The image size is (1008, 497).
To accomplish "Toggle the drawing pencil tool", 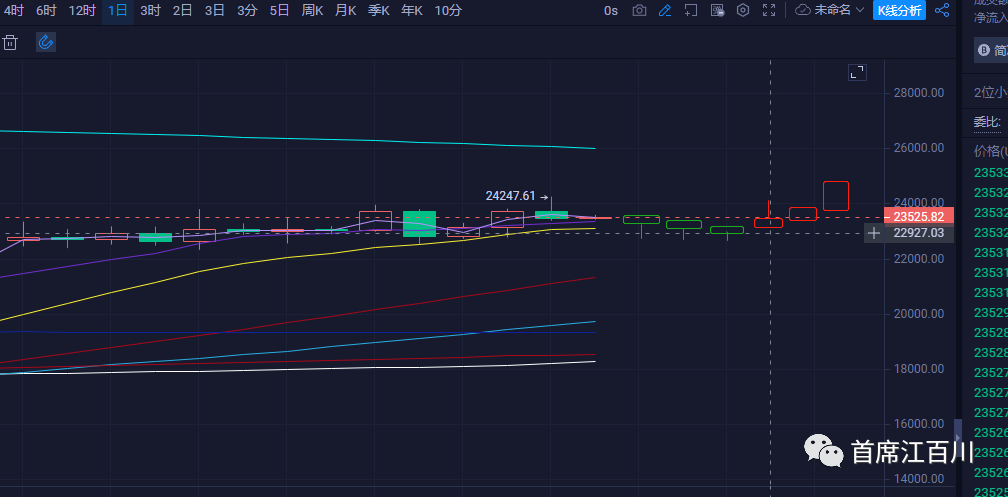I will 665,10.
